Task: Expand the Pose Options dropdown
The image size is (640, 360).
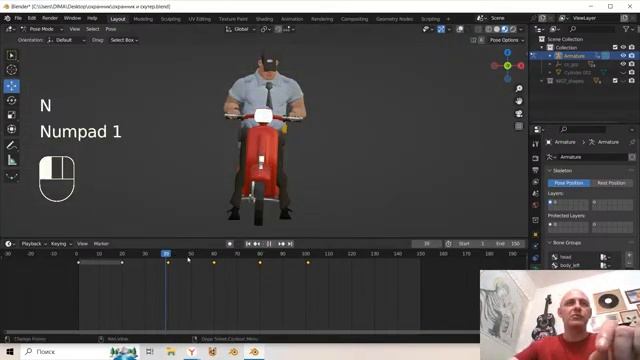Action: click(x=507, y=40)
